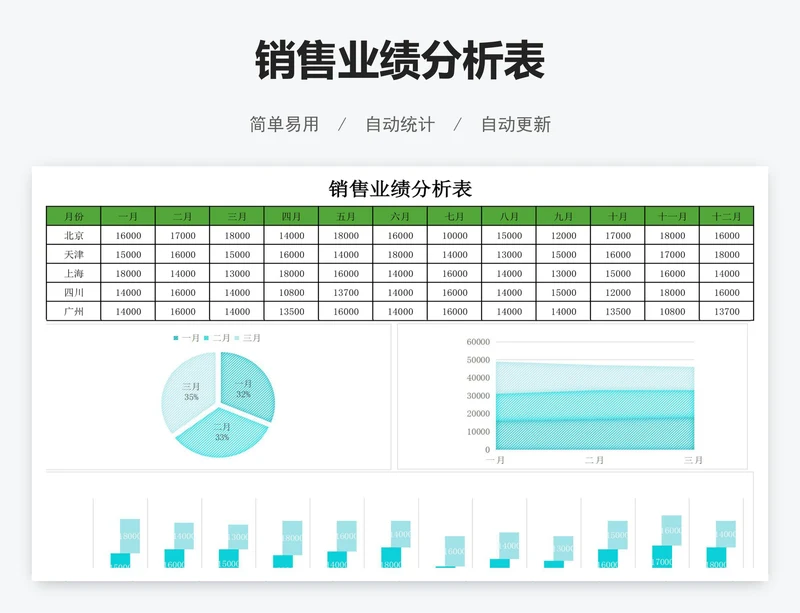Click 四川's 十月 cell showing 12000
Image resolution: width=800 pixels, height=613 pixels.
(x=618, y=292)
